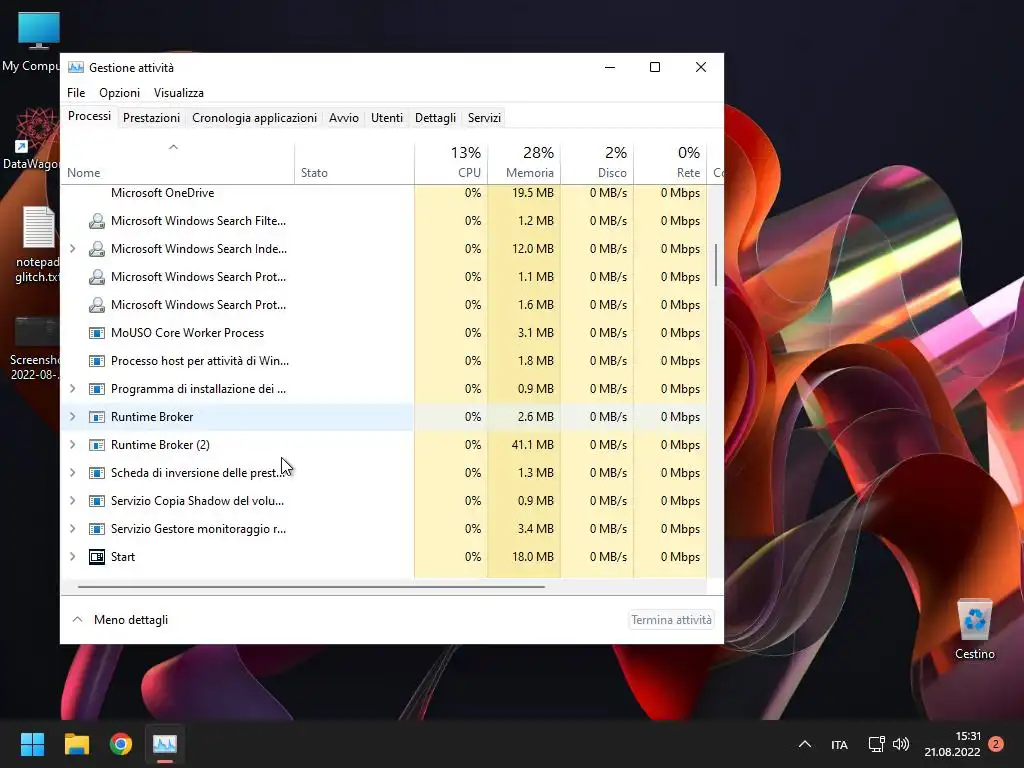
Task: Expand Runtime Broker (2) group
Action: click(x=72, y=445)
